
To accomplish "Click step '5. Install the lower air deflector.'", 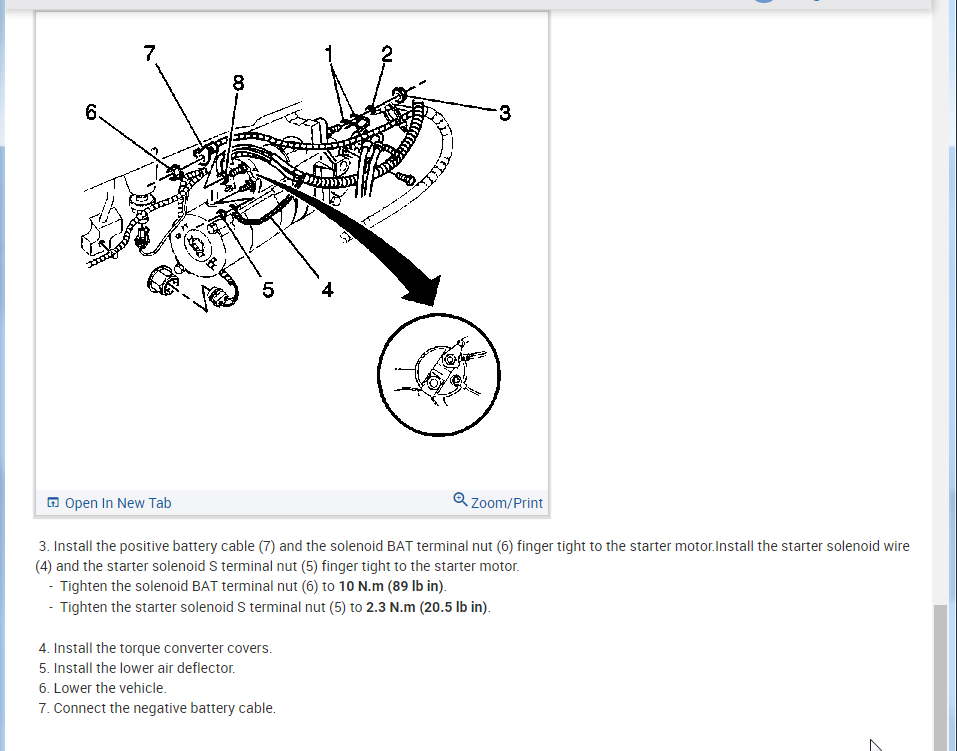I will click(x=137, y=668).
